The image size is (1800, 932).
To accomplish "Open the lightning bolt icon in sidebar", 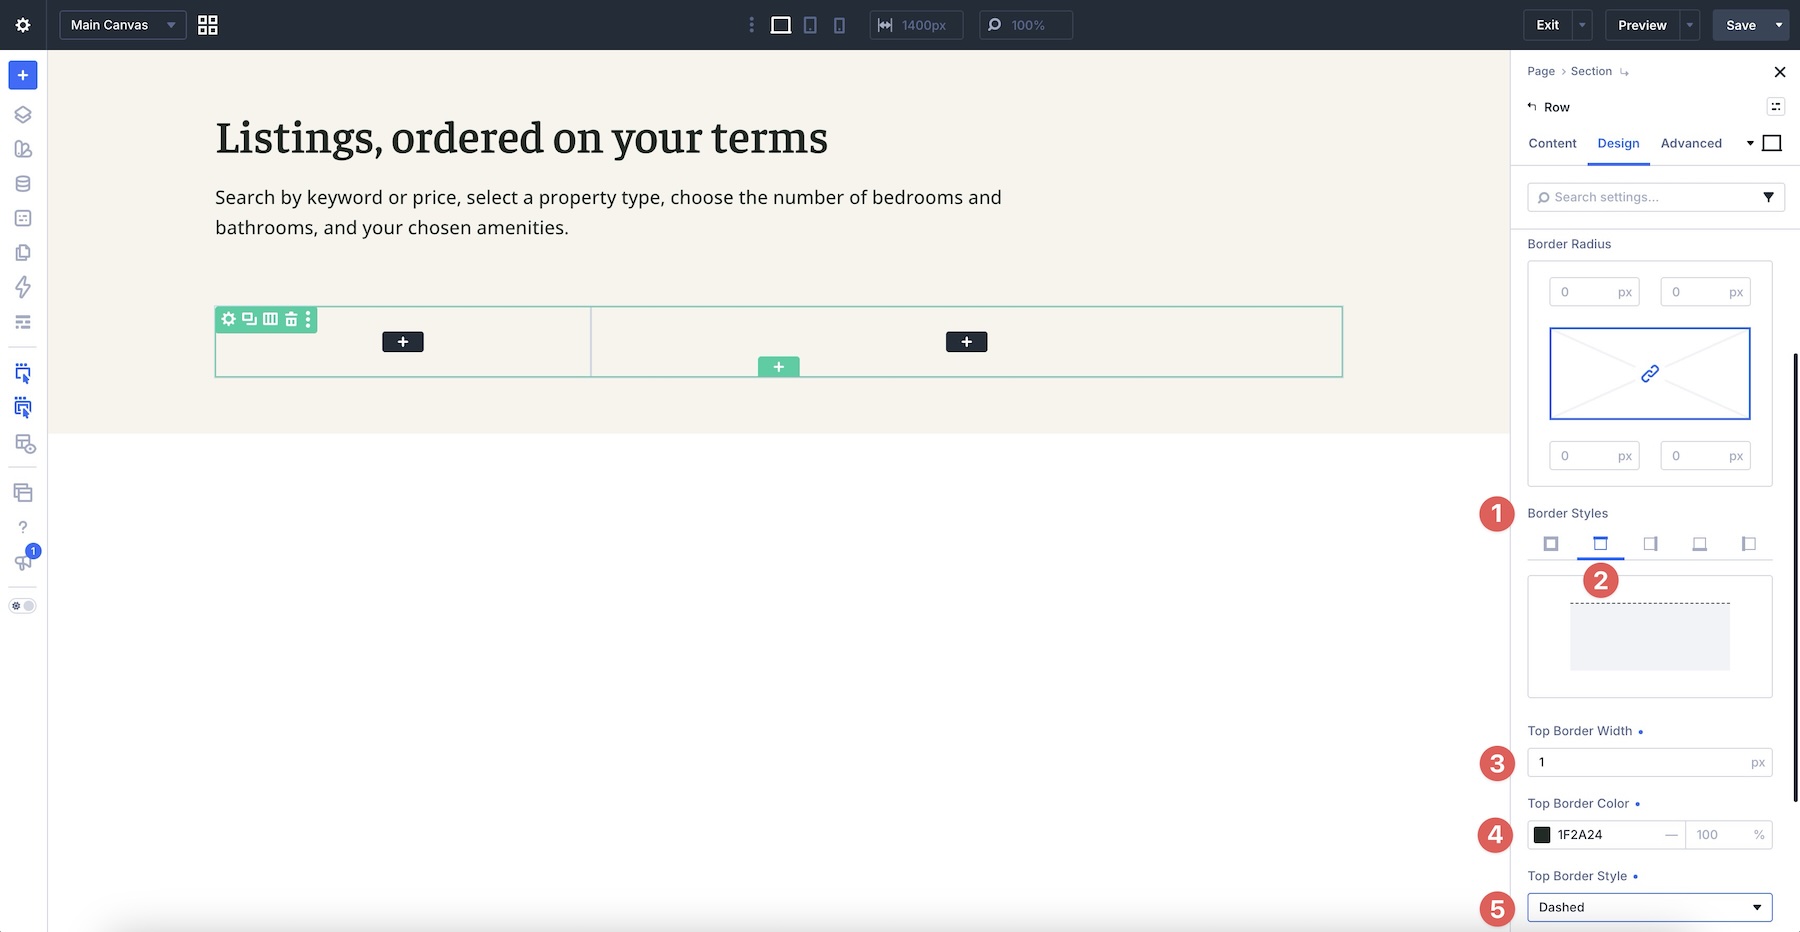I will [x=23, y=287].
